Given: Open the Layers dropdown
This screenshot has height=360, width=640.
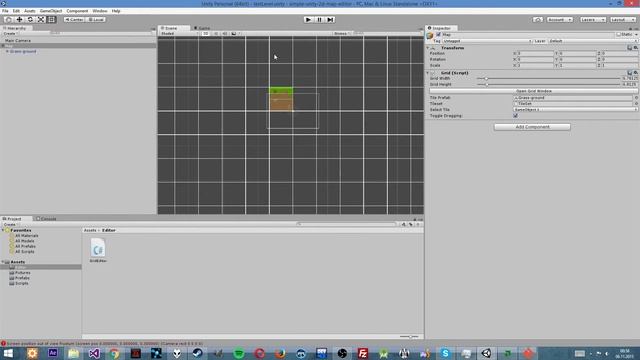Looking at the screenshot, I should click(592, 20).
